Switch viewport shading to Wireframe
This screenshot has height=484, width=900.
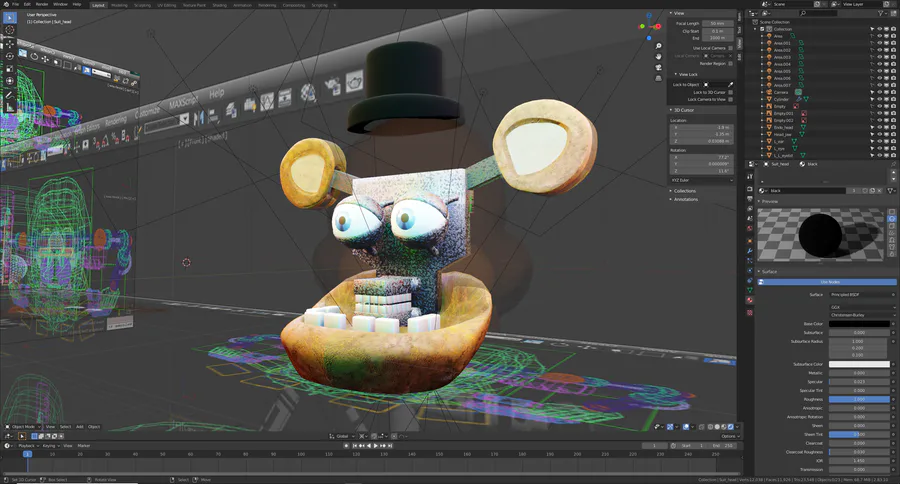[711, 427]
